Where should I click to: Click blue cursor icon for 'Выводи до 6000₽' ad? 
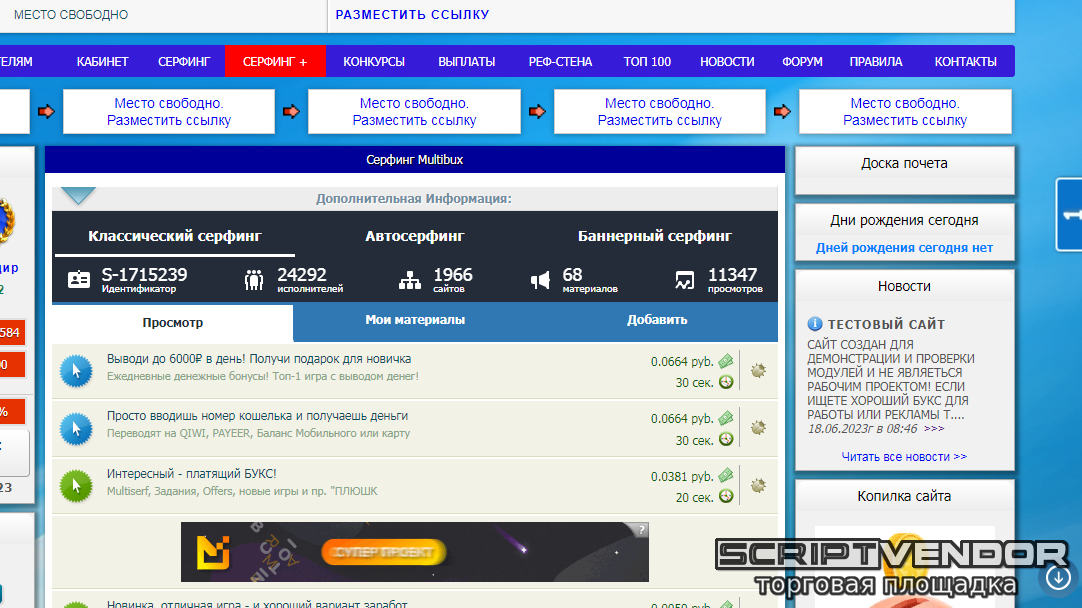[x=76, y=371]
